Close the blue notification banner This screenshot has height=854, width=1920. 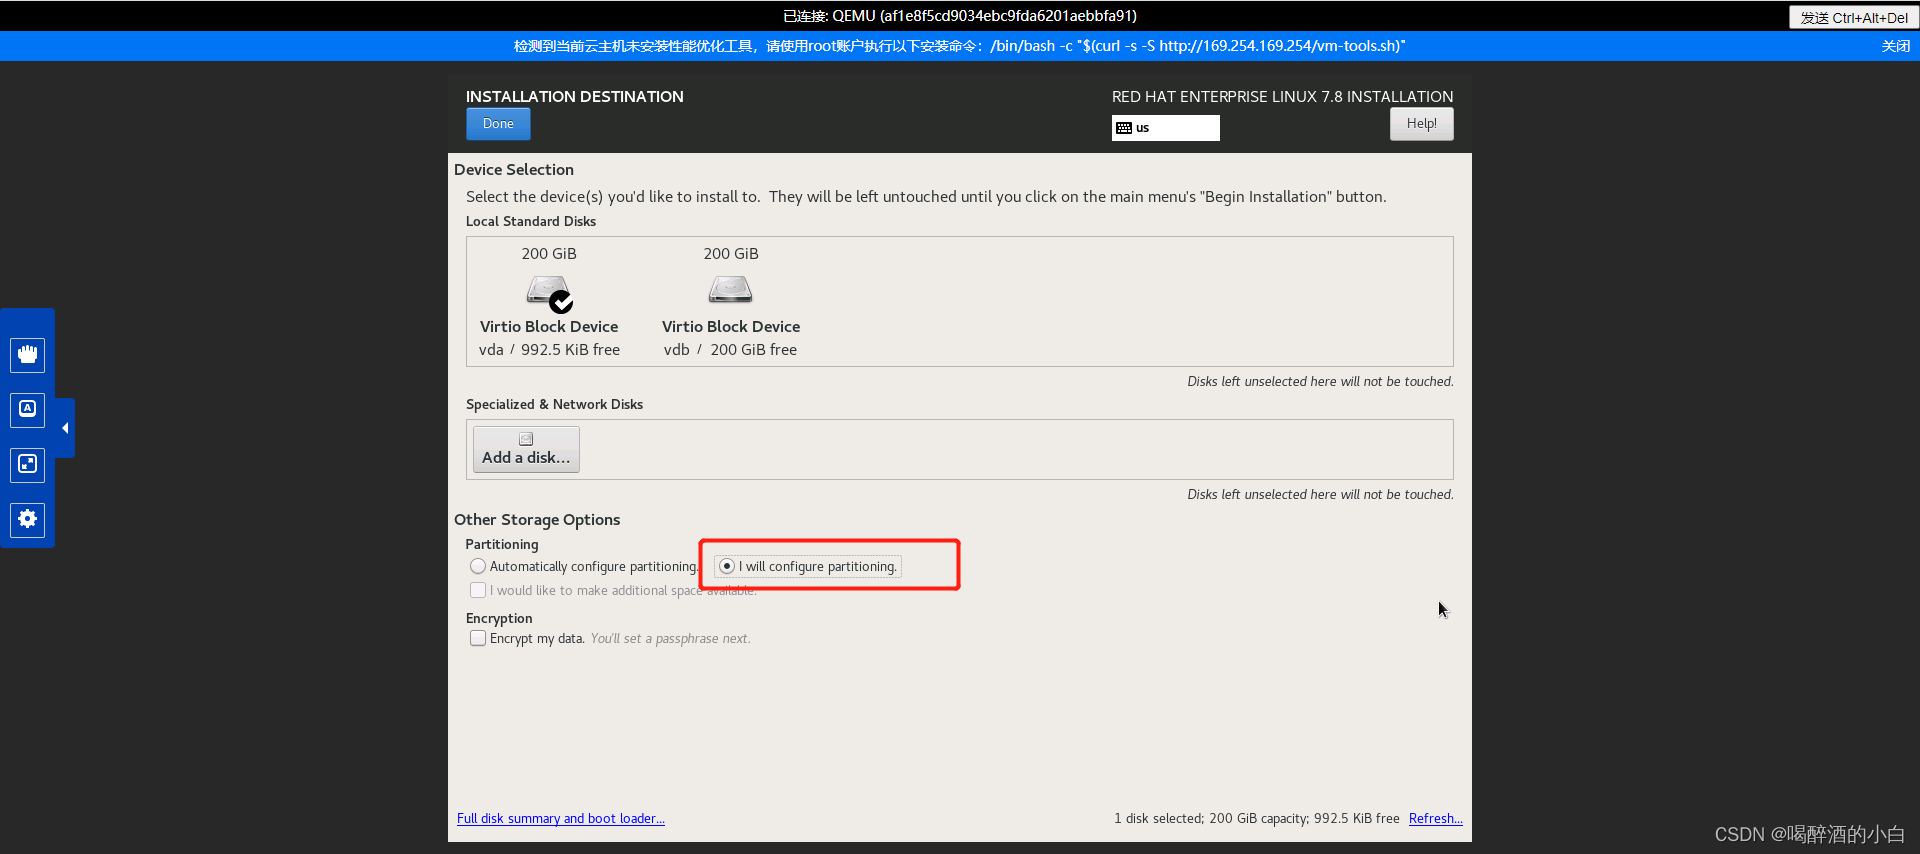point(1896,46)
